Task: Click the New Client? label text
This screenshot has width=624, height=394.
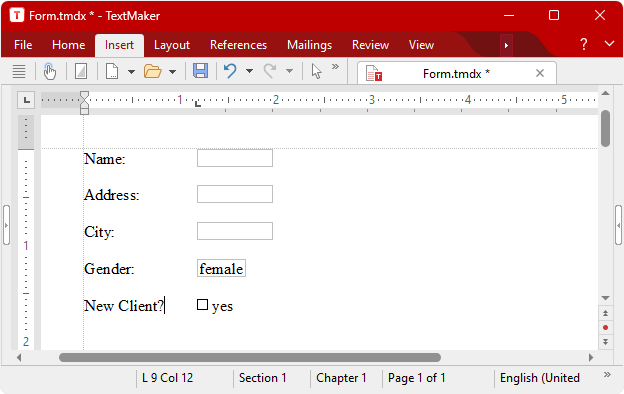Action: pyautogui.click(x=124, y=306)
